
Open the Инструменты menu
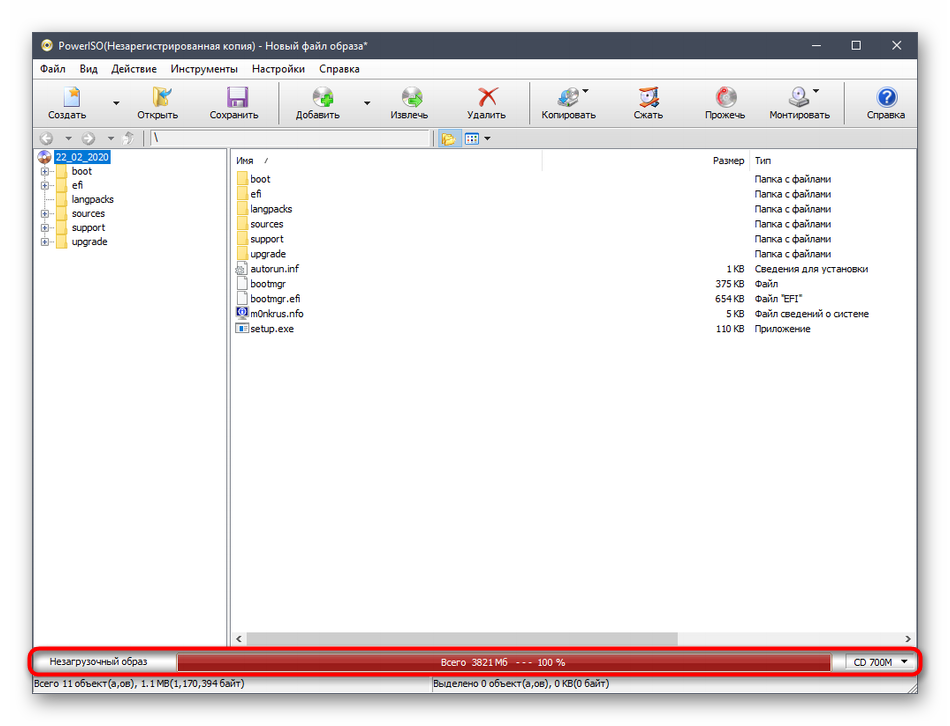204,69
